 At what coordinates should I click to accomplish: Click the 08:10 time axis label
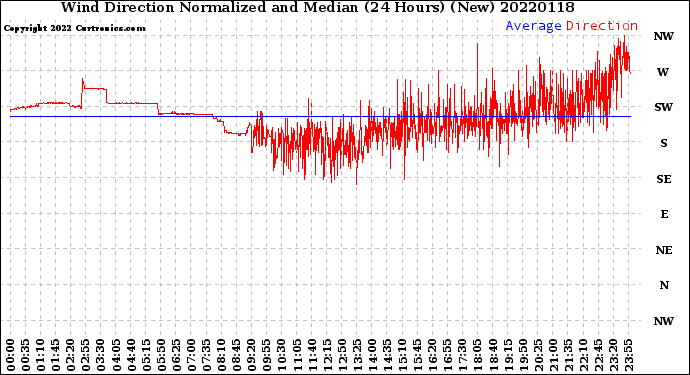[x=221, y=355]
